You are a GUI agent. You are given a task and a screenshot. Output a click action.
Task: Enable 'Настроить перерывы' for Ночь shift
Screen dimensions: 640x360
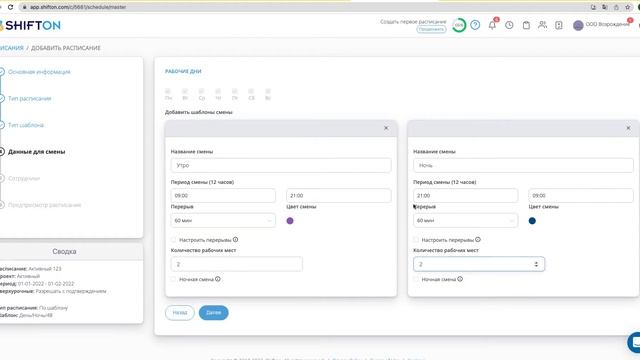point(416,240)
